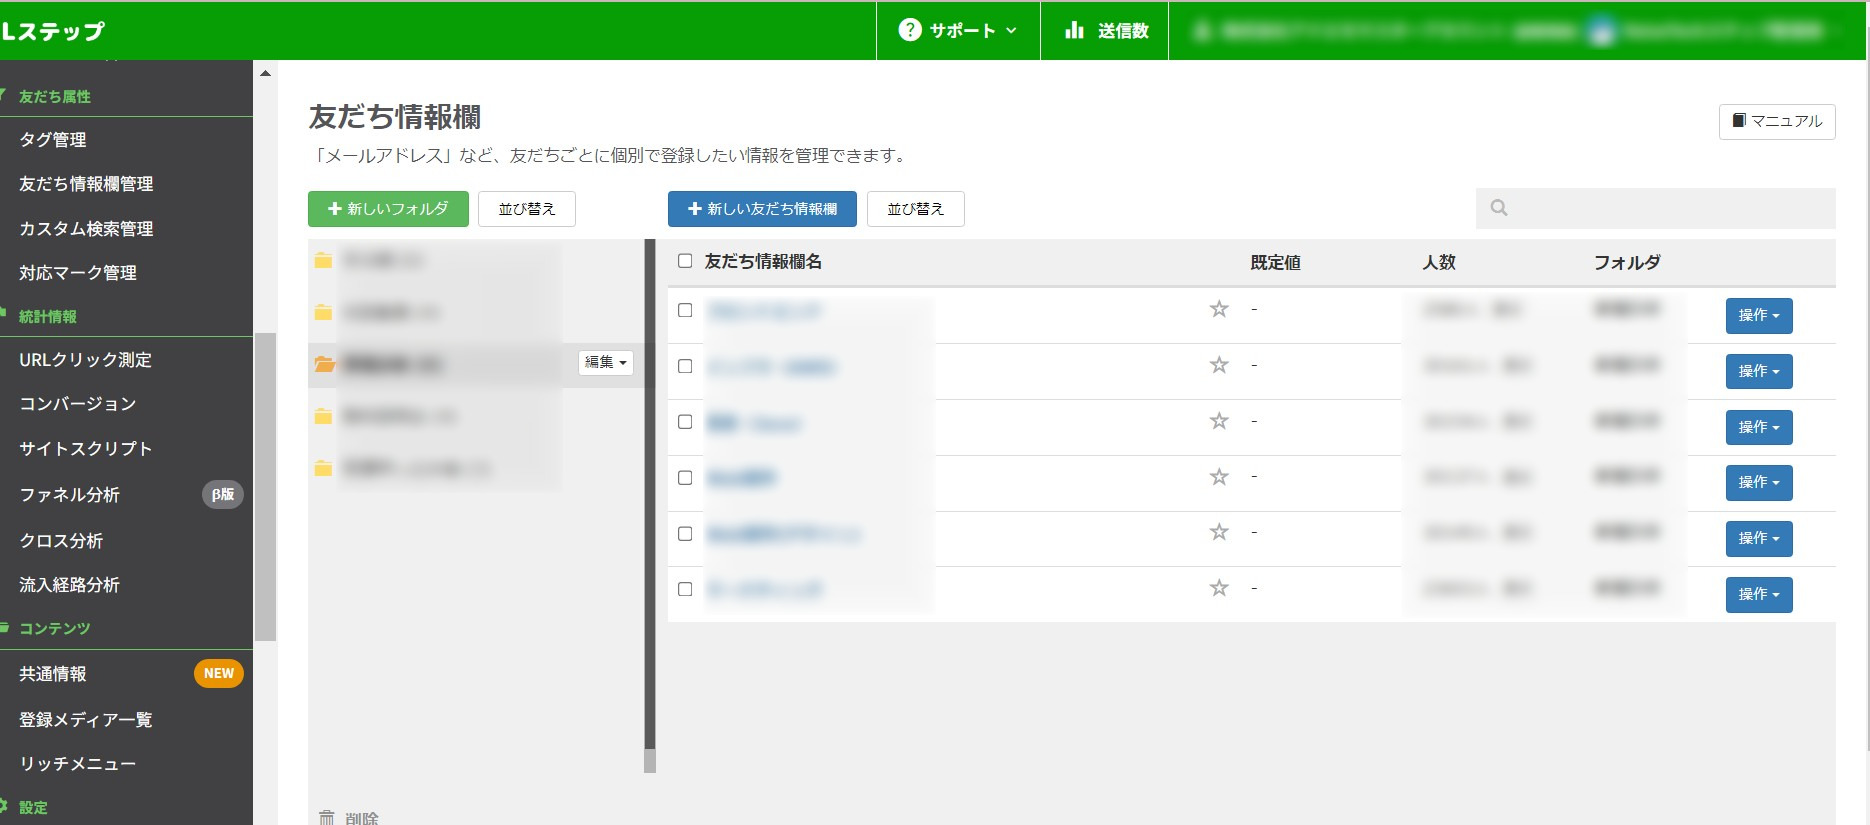Open the third row's 操作 dropdown
1870x825 pixels.
click(1759, 427)
